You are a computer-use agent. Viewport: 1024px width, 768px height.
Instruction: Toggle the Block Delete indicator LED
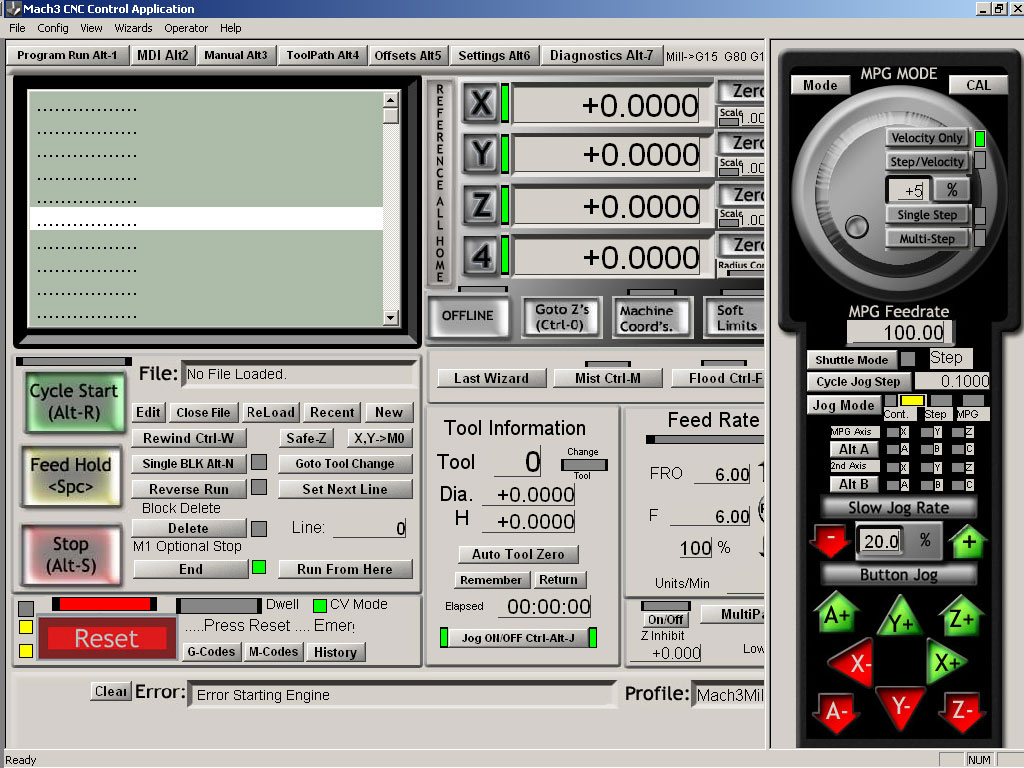259,528
